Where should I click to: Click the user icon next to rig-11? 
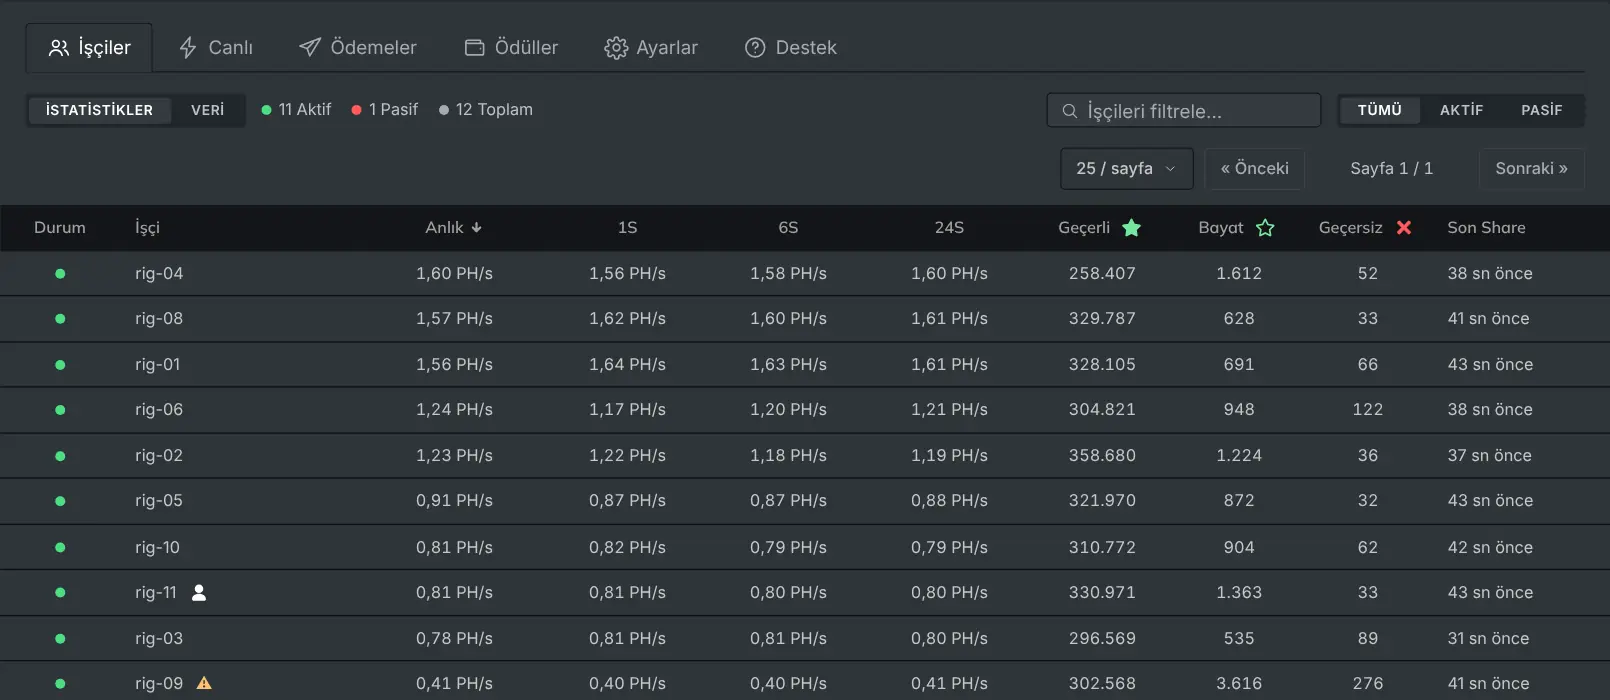pyautogui.click(x=199, y=593)
